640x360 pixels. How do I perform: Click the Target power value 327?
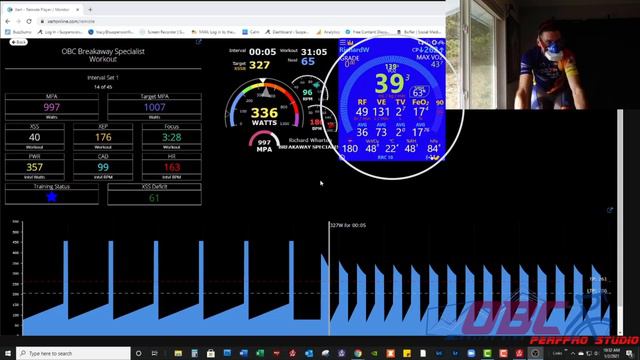[260, 65]
